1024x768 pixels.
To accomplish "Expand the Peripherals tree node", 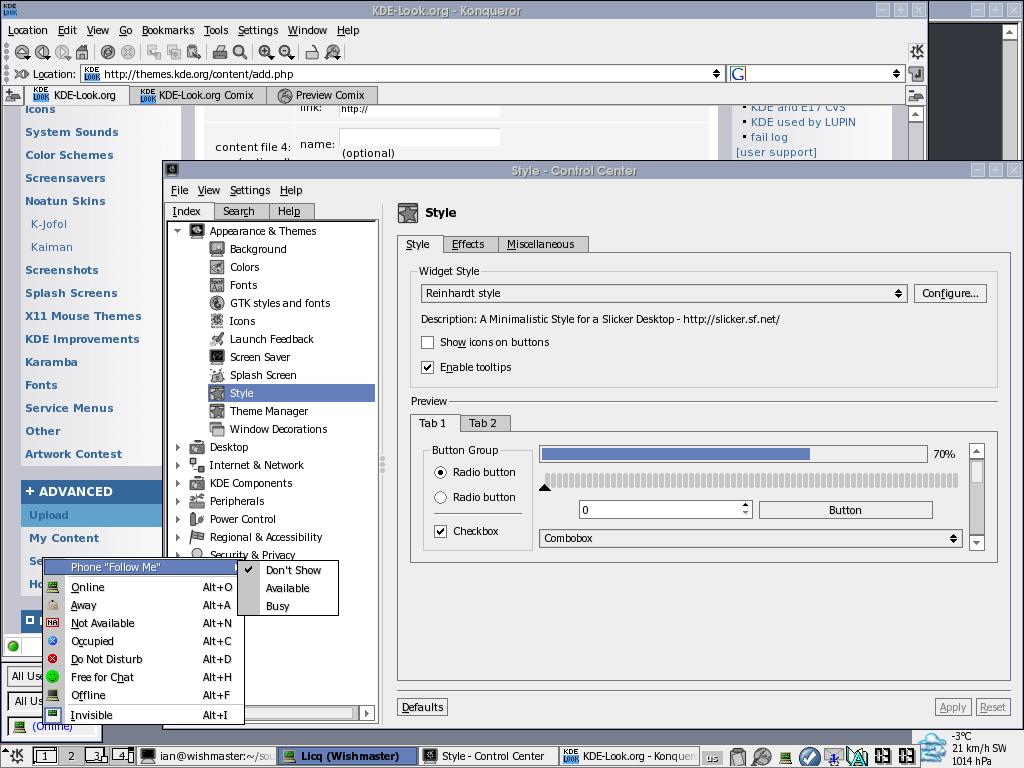I will (178, 501).
